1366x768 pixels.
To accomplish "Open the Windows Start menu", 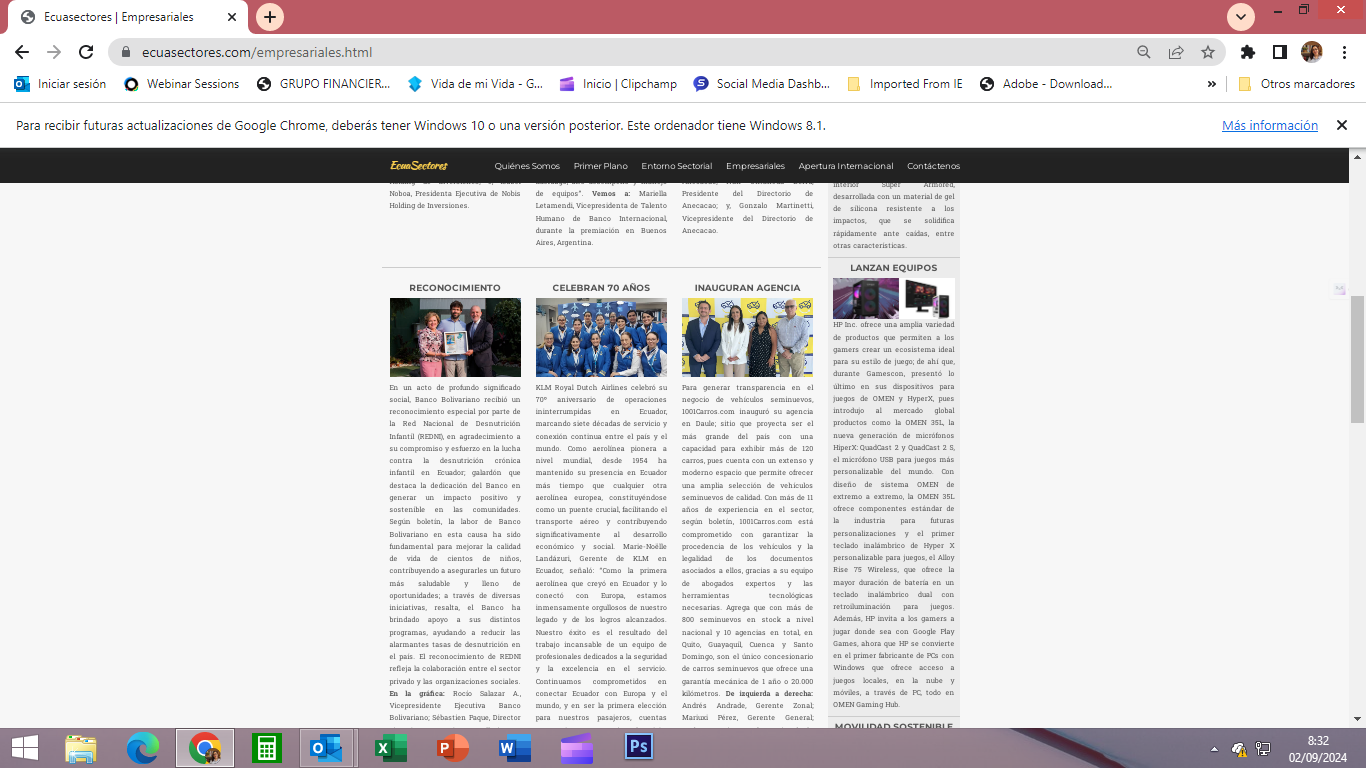I will pyautogui.click(x=25, y=748).
